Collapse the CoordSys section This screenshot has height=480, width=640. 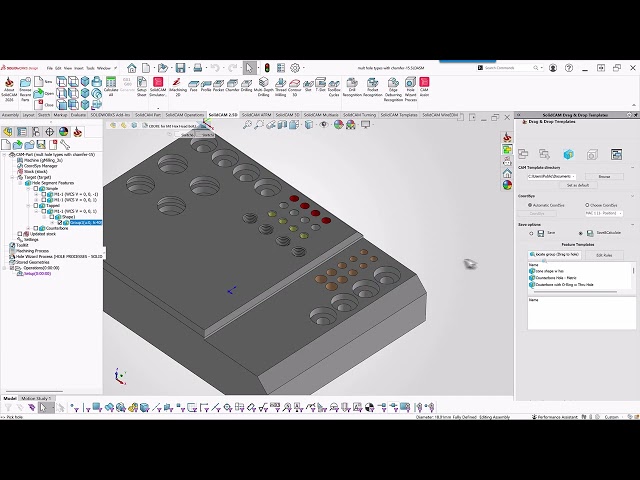click(x=632, y=196)
